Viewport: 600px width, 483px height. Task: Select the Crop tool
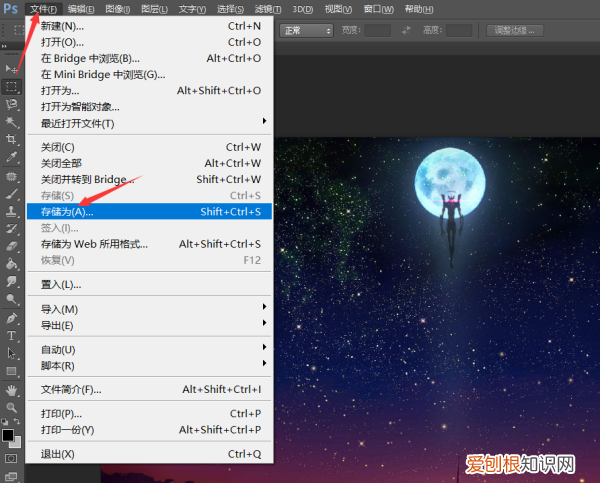tap(12, 140)
